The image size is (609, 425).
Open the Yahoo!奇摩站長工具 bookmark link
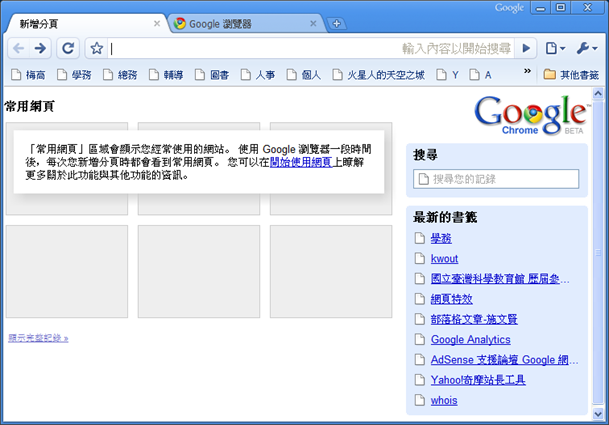click(478, 380)
